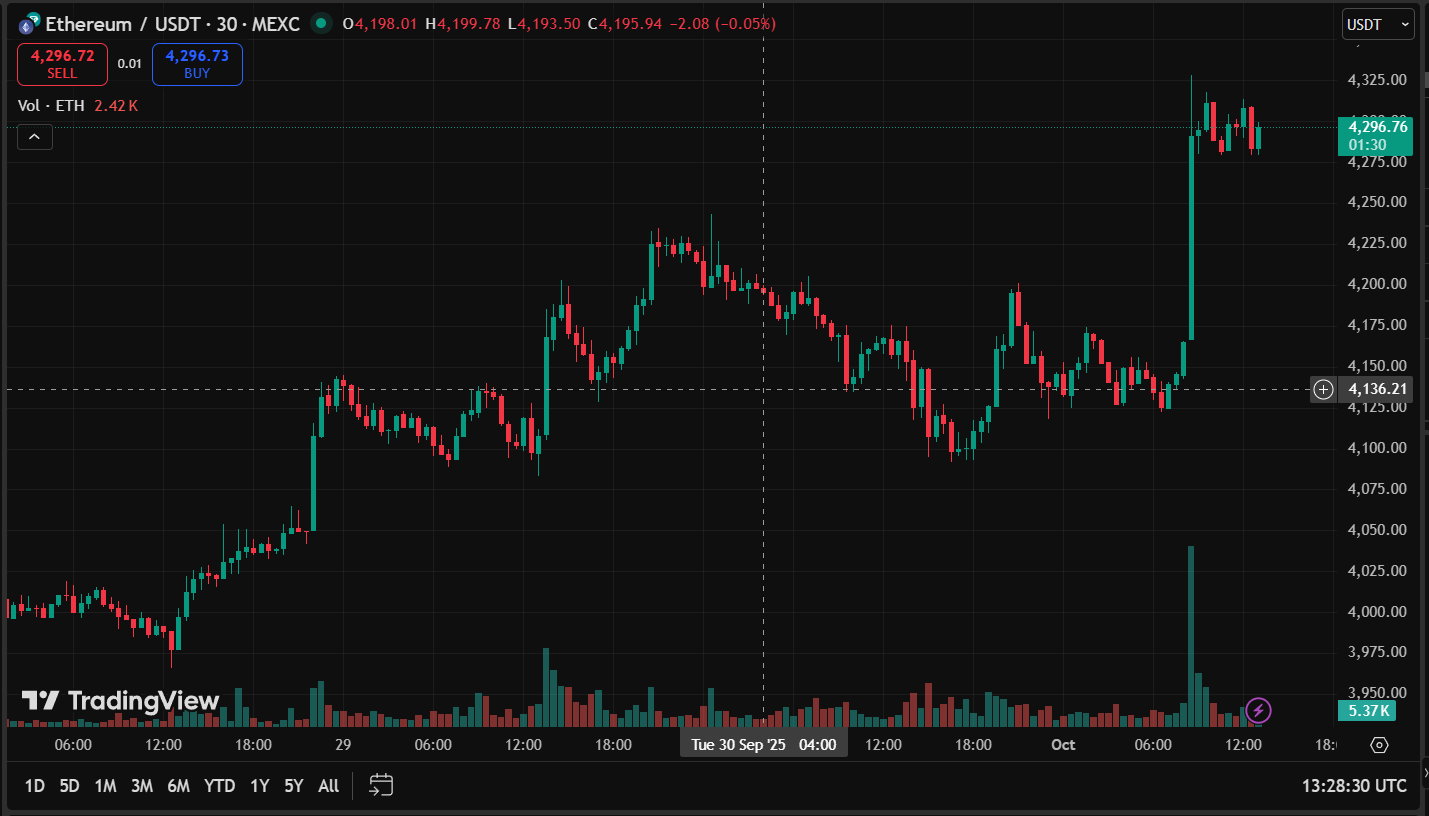Click the chart settings gear icon
1429x816 pixels.
(x=1380, y=745)
